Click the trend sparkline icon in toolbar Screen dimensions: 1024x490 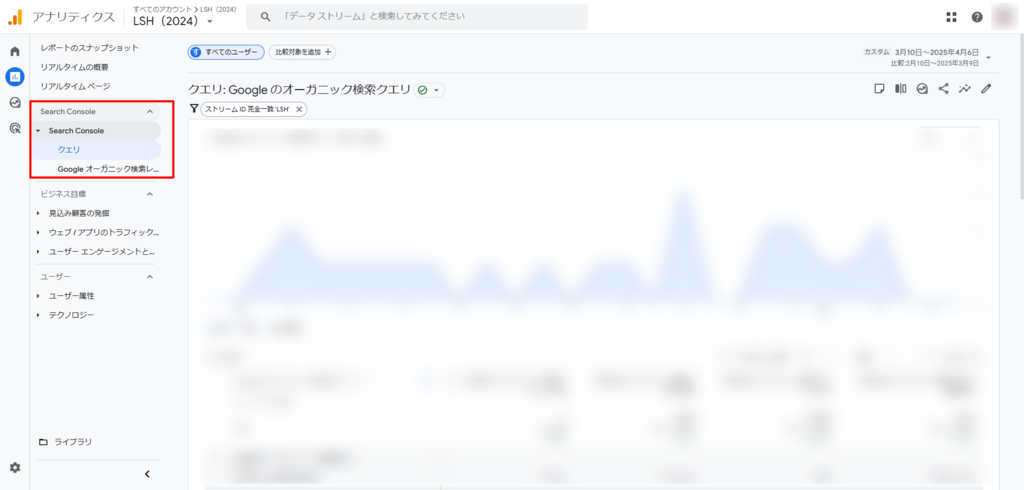pos(965,89)
